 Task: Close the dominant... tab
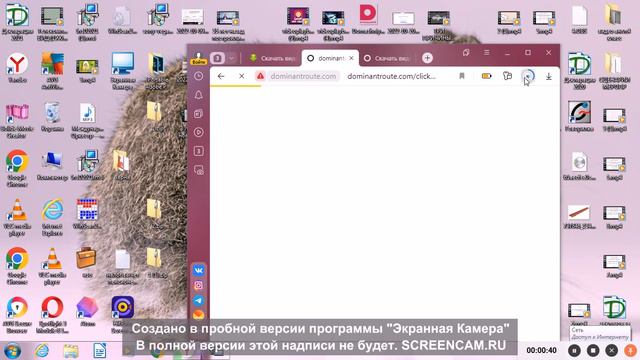coord(351,58)
